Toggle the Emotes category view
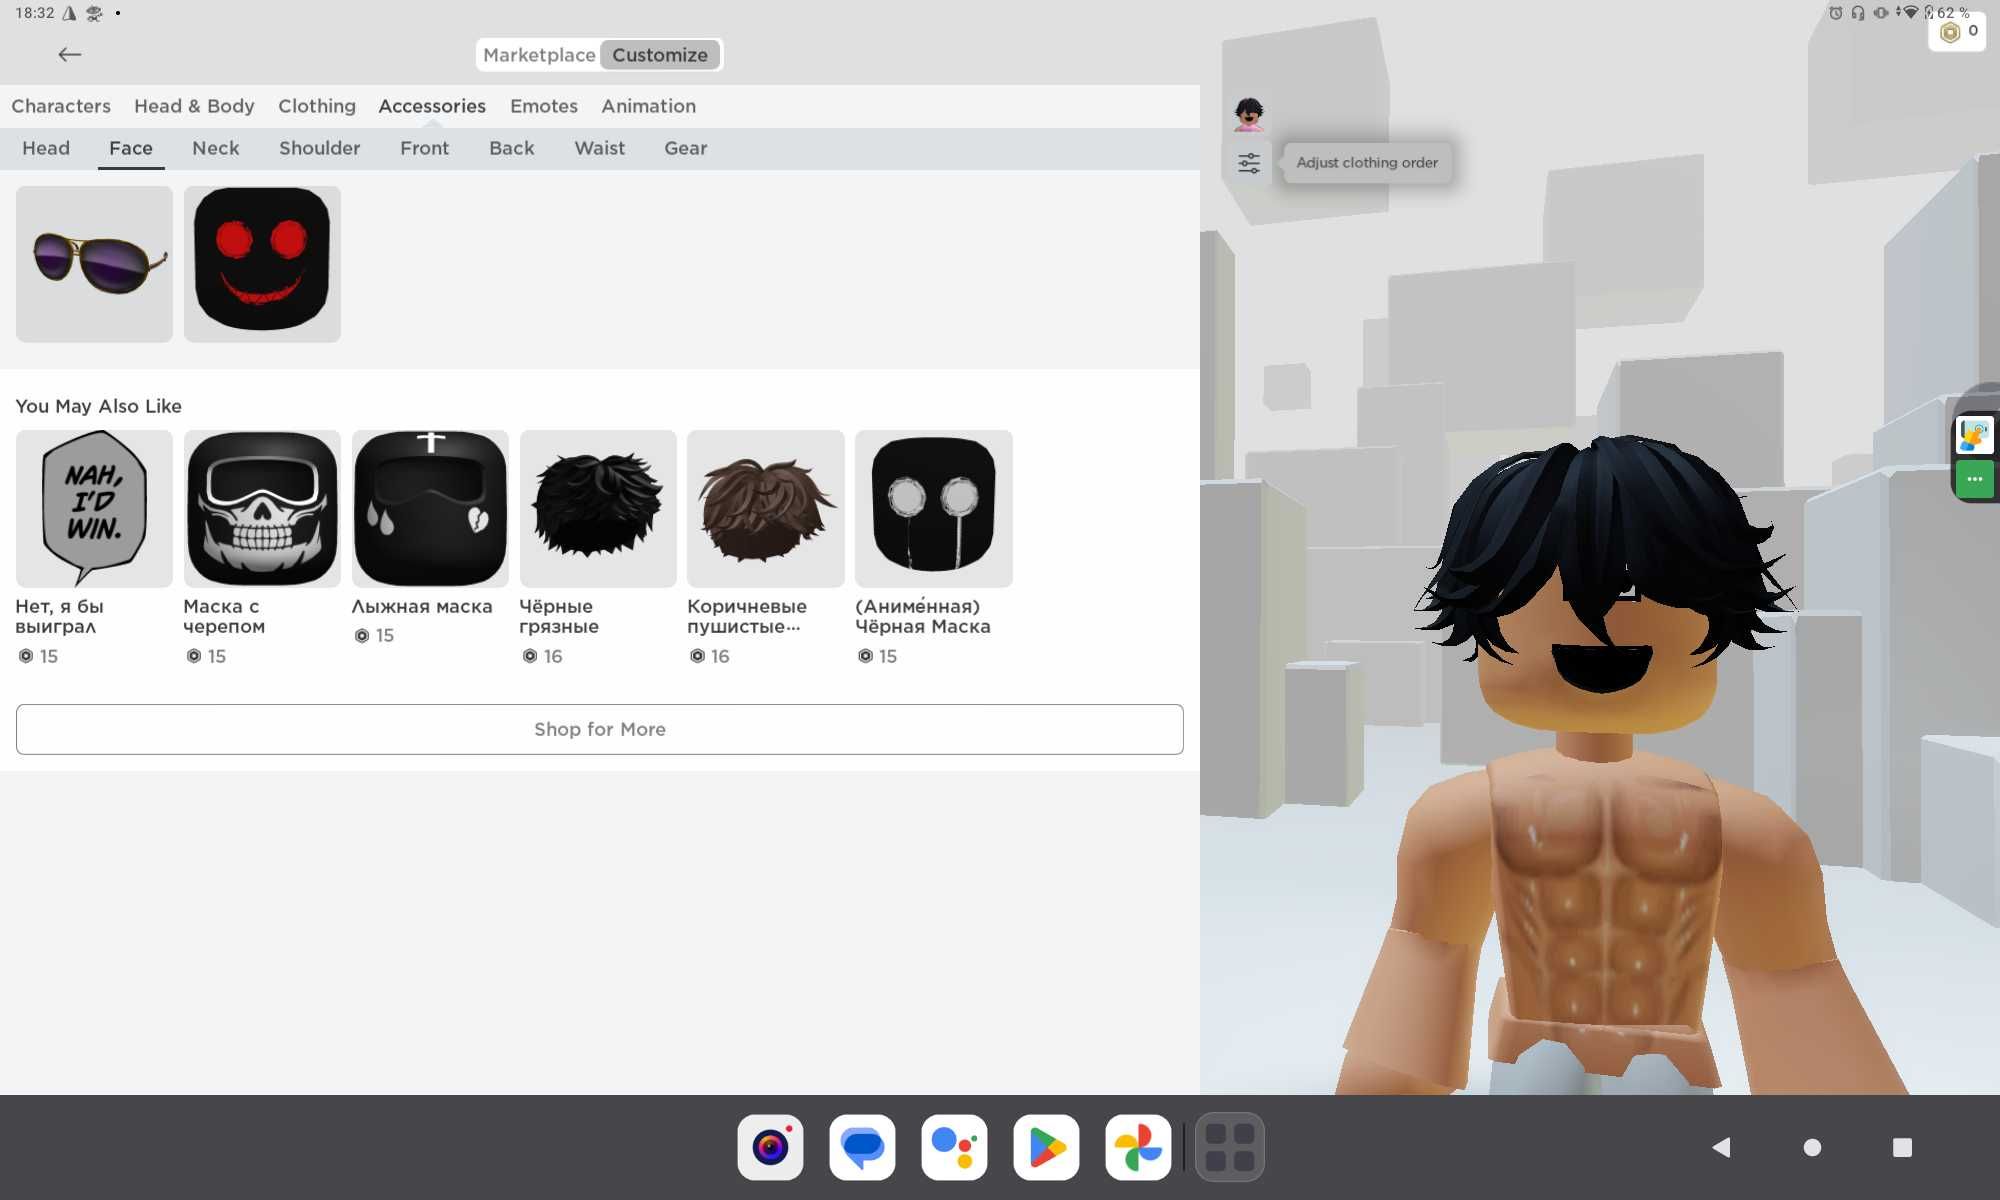This screenshot has height=1200, width=2000. [x=543, y=104]
